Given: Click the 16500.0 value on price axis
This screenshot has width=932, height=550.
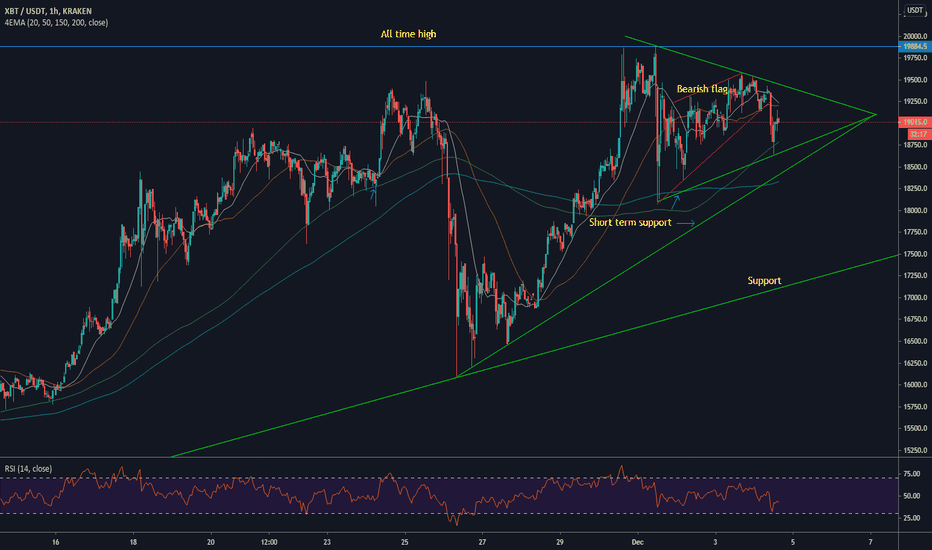Looking at the screenshot, I should coord(915,341).
